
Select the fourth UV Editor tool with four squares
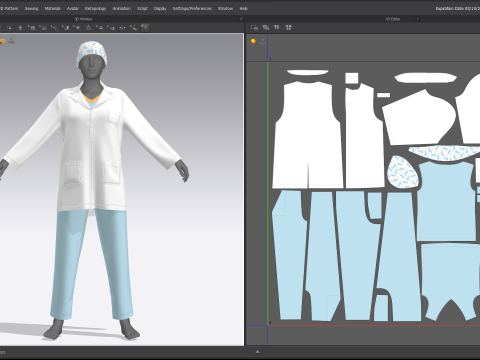click(289, 27)
